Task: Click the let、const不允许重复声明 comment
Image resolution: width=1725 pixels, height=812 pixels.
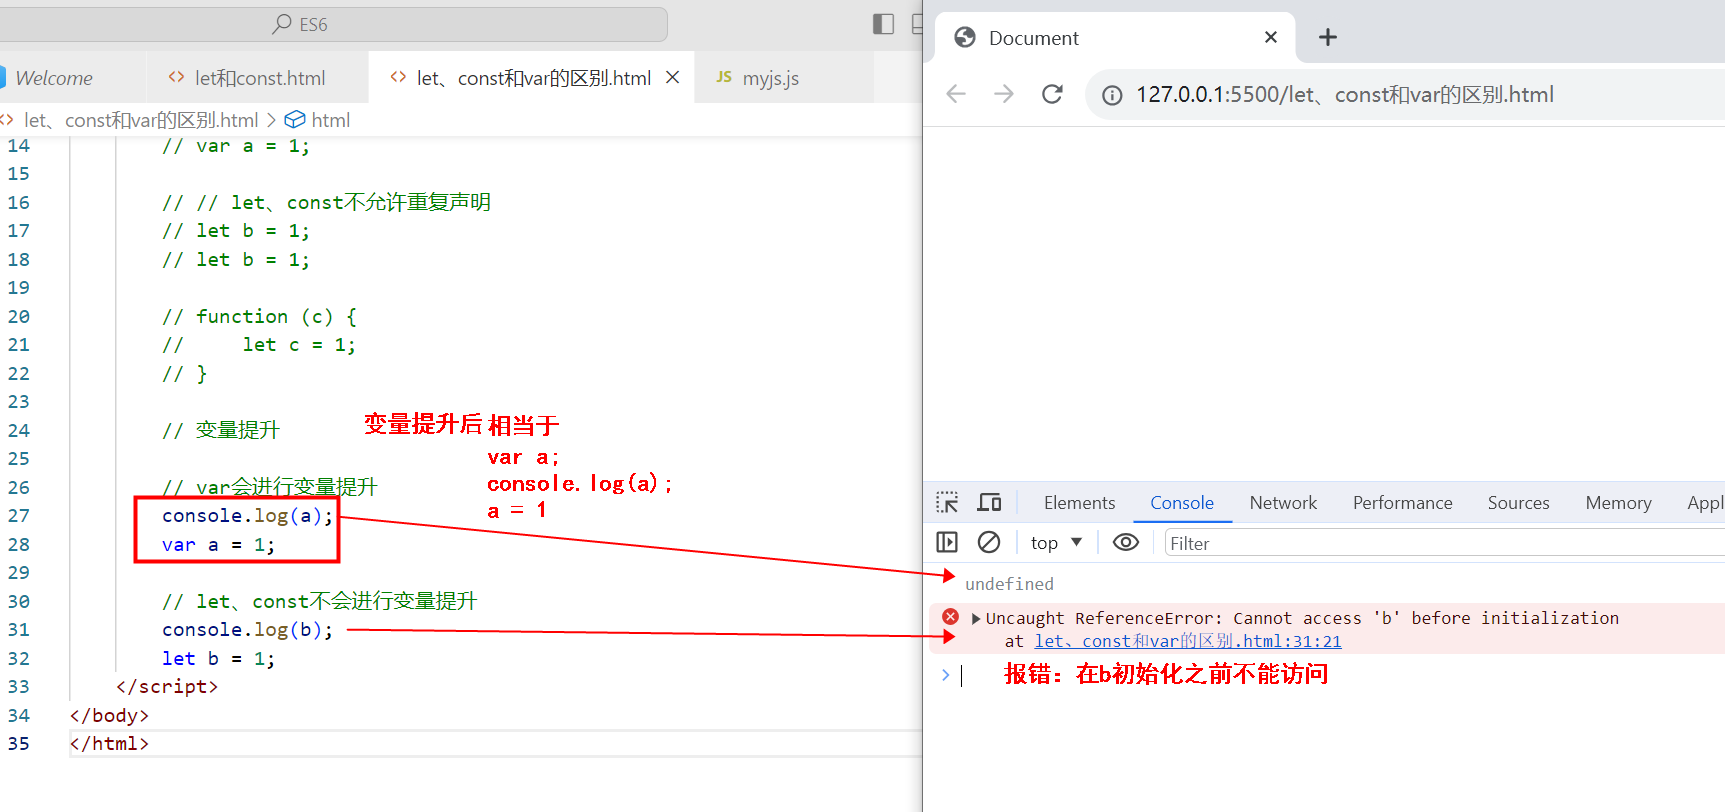Action: [x=326, y=203]
